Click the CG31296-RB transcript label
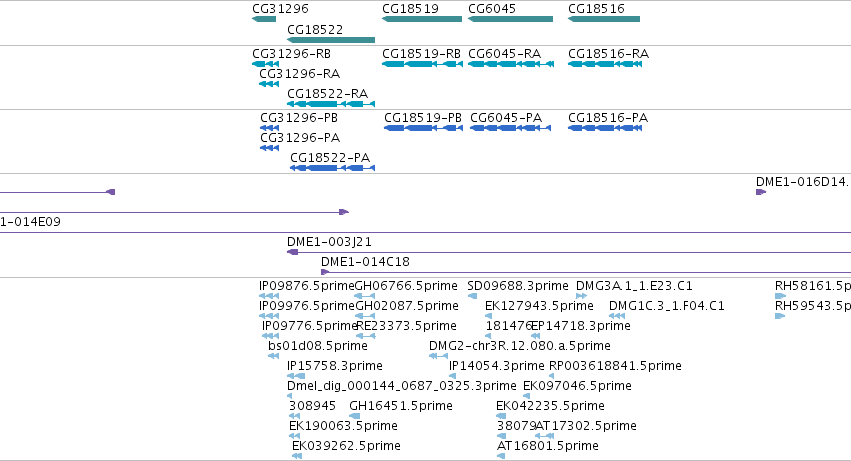 291,54
